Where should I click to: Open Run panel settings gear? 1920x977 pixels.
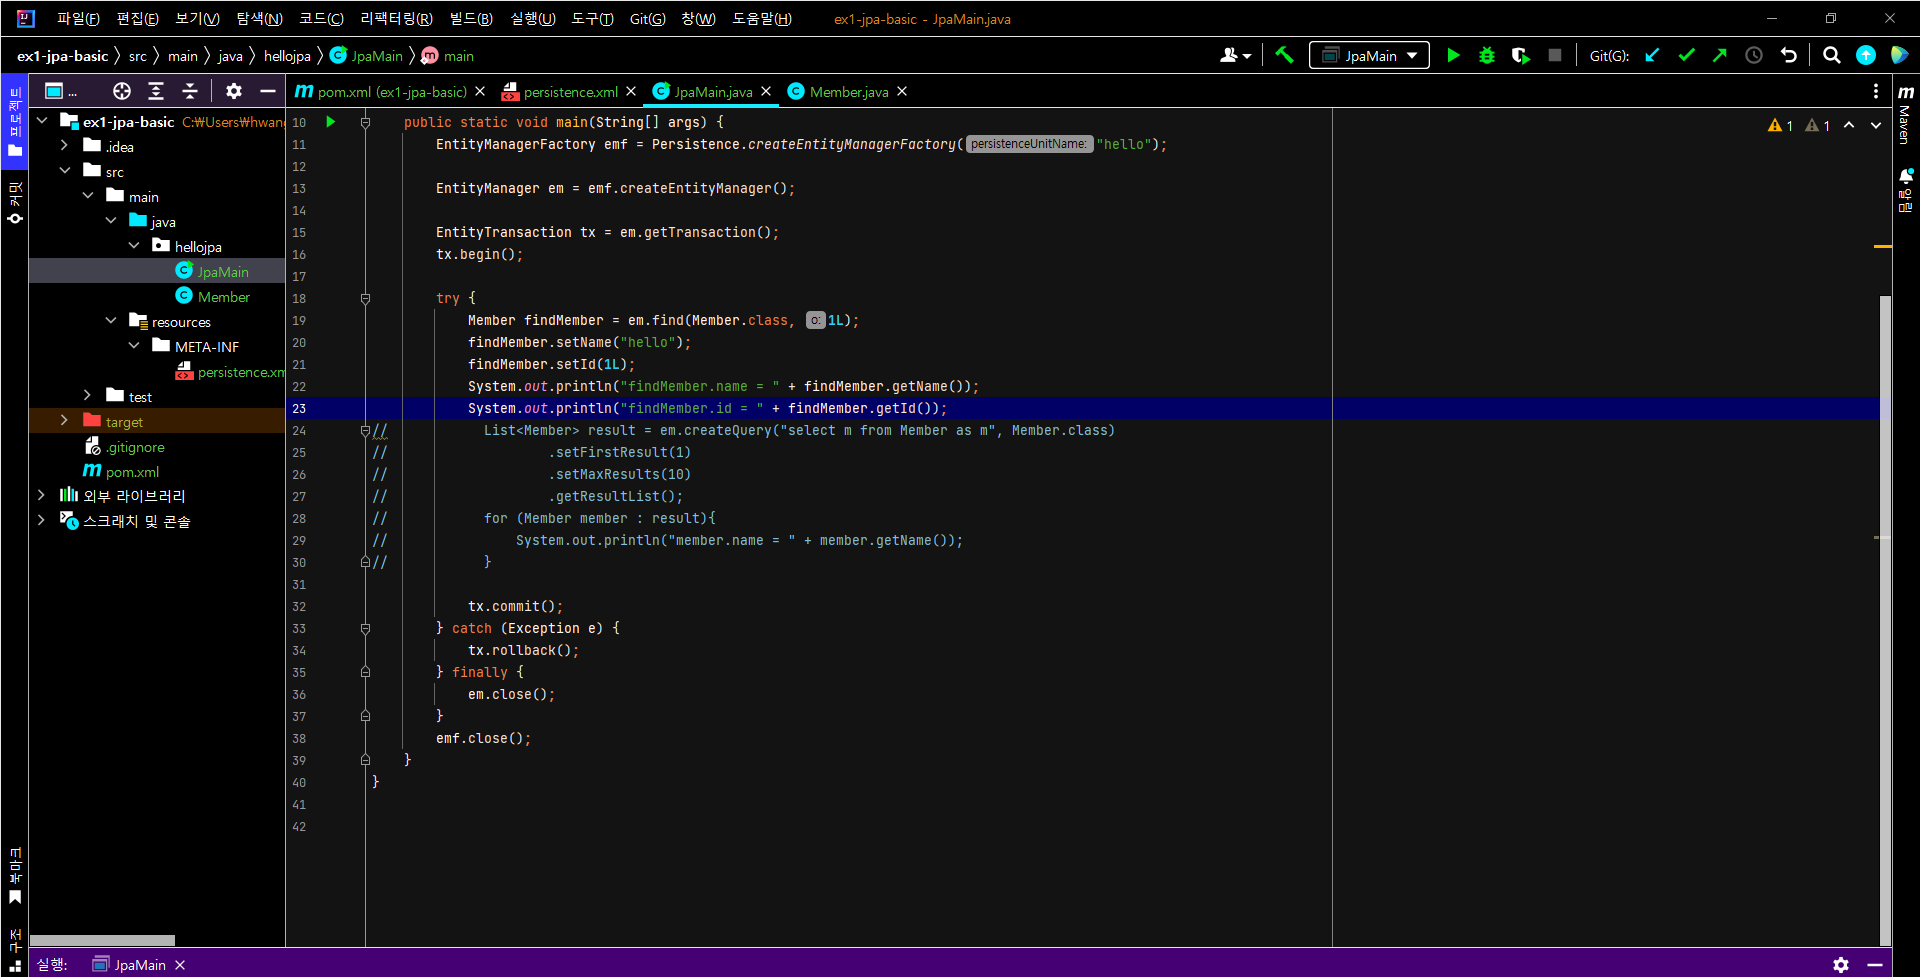click(1841, 965)
